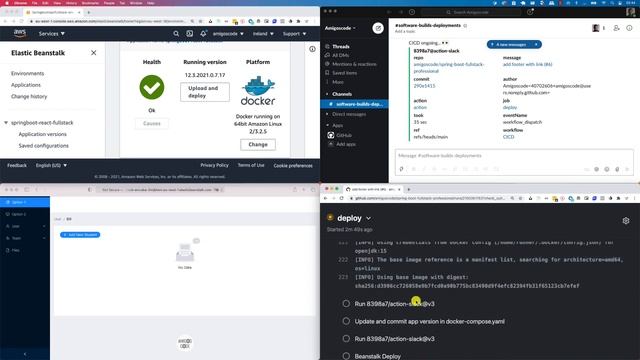
Task: Open Files item in student app sidebar
Action: (x=25, y=250)
